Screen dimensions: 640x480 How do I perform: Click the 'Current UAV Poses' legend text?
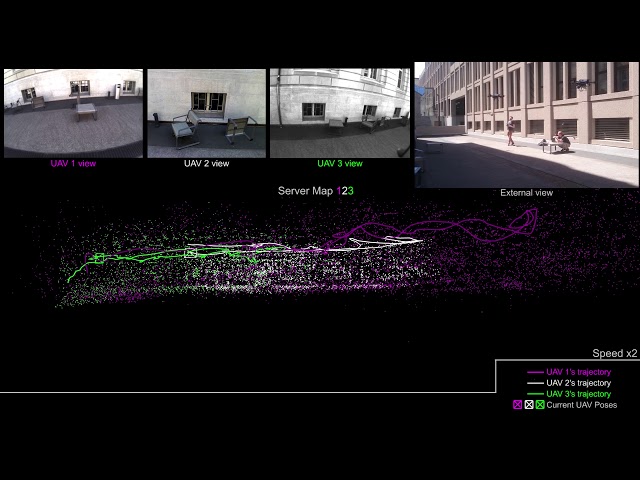coord(582,405)
